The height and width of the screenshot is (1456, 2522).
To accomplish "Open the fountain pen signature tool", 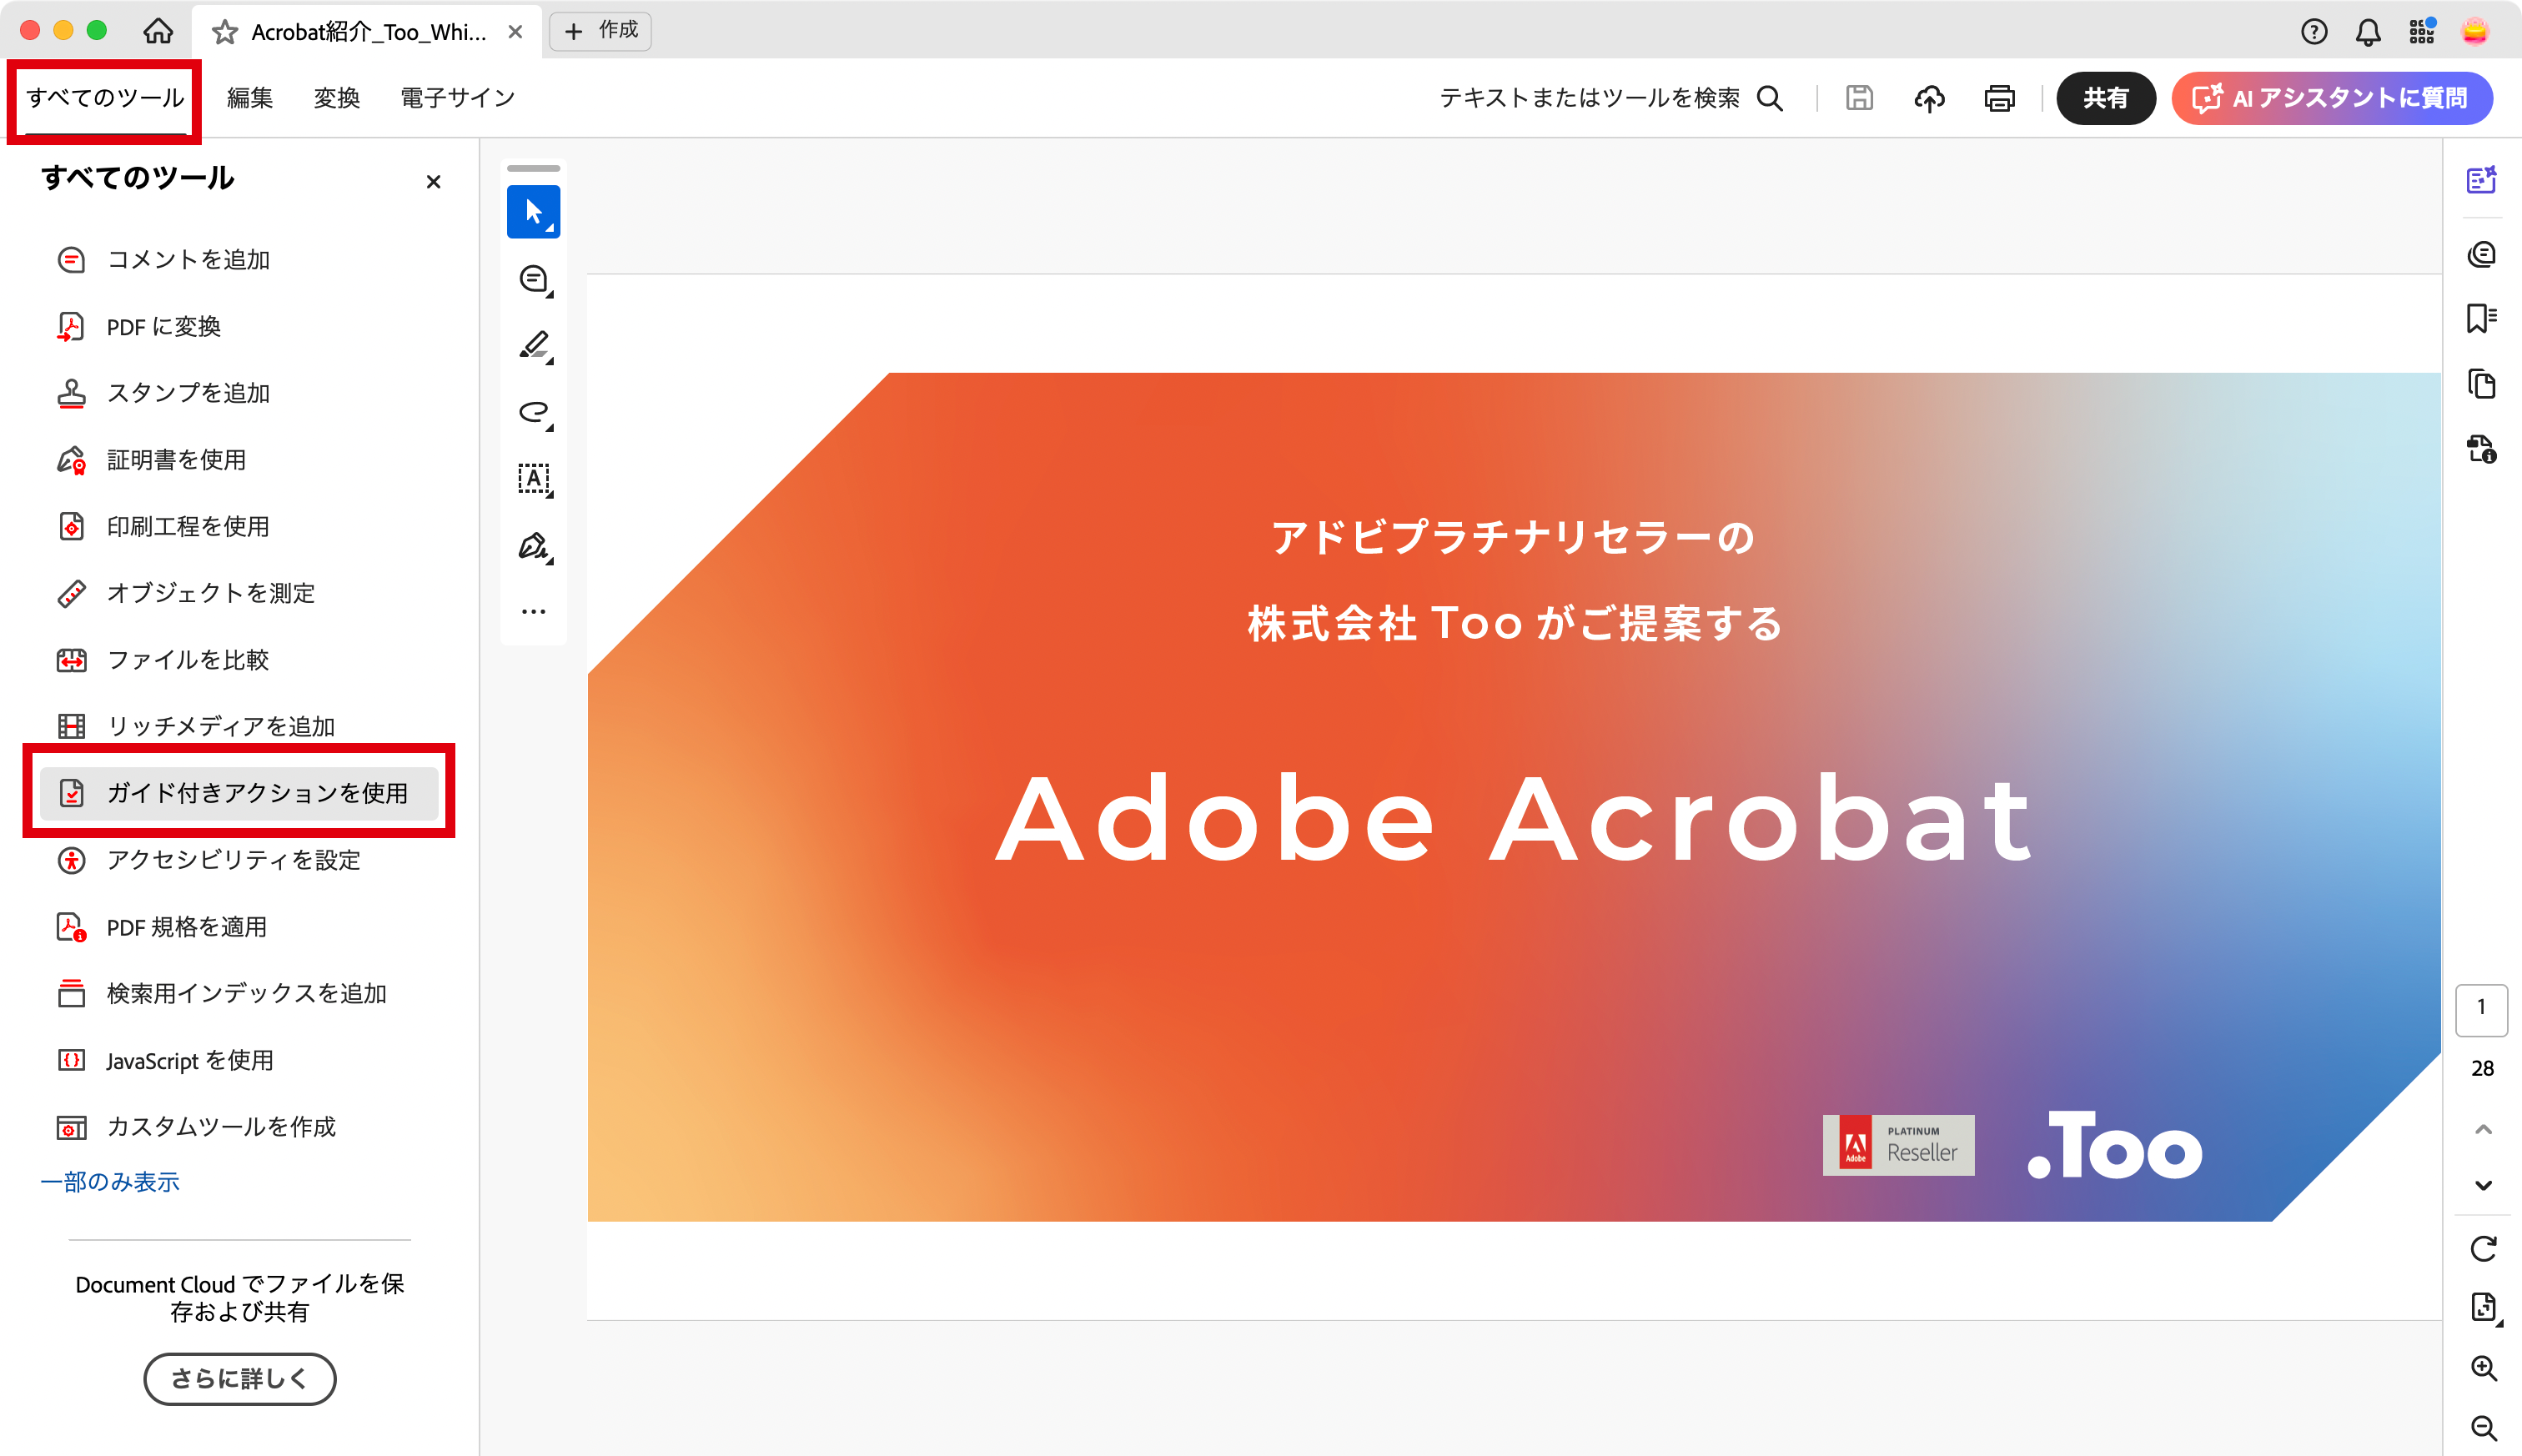I will pos(533,546).
